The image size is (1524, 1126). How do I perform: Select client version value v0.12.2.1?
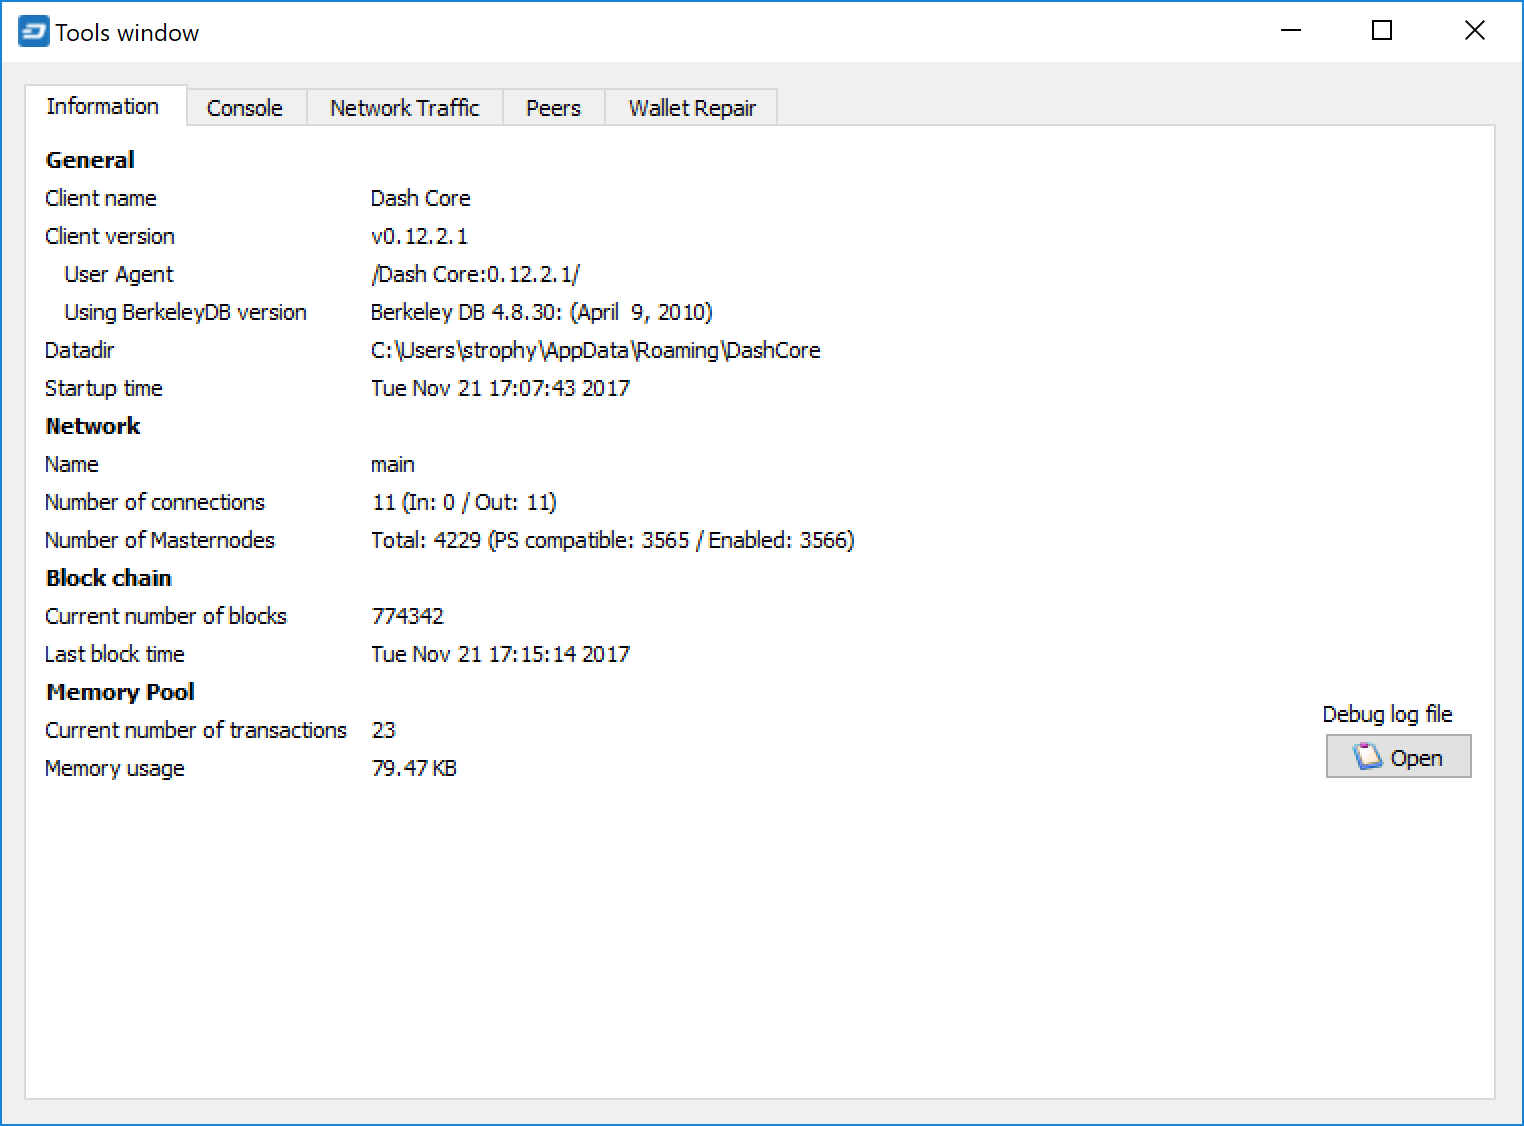point(419,236)
